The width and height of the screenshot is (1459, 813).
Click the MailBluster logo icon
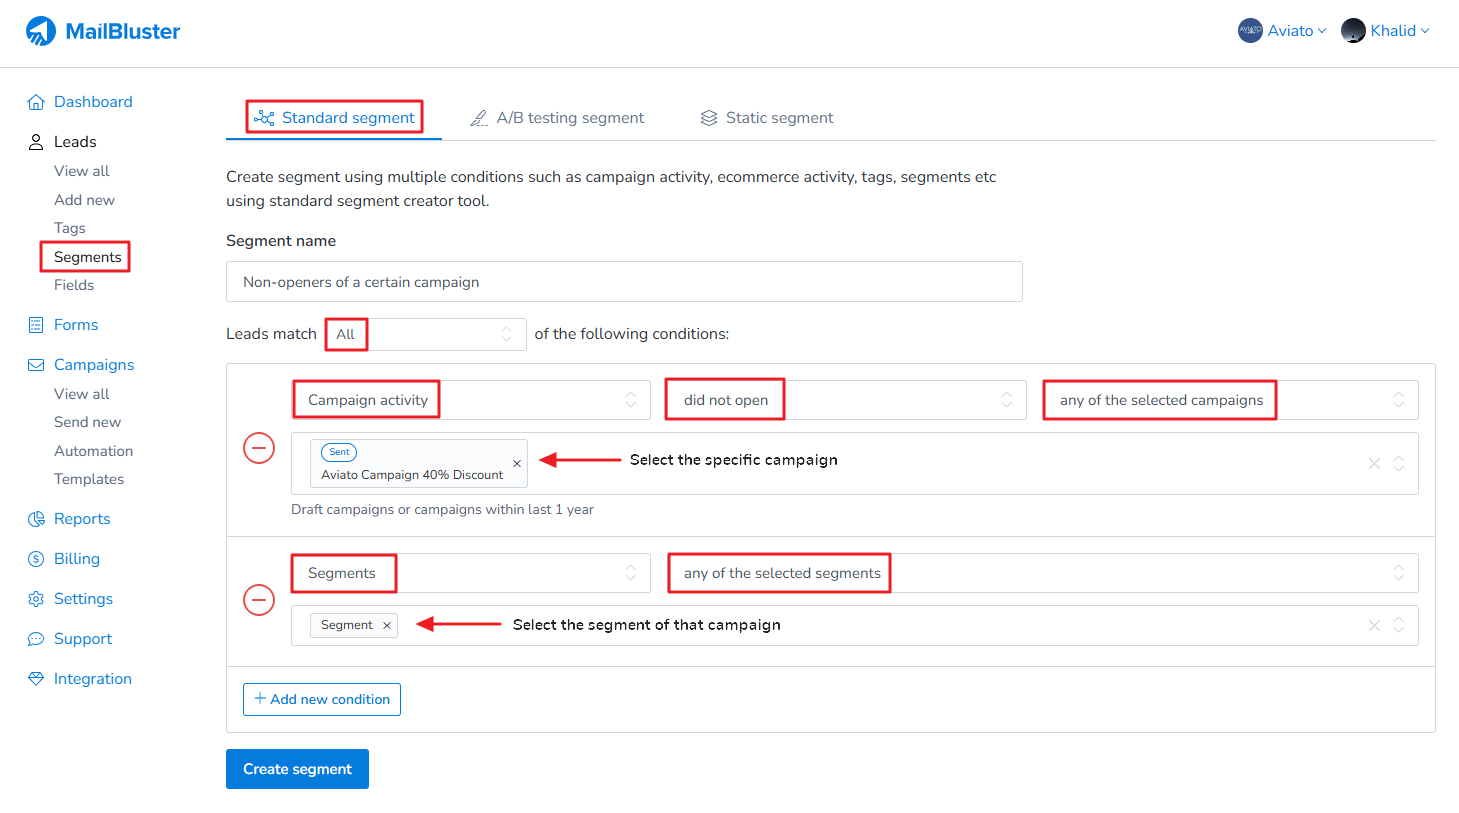41,31
